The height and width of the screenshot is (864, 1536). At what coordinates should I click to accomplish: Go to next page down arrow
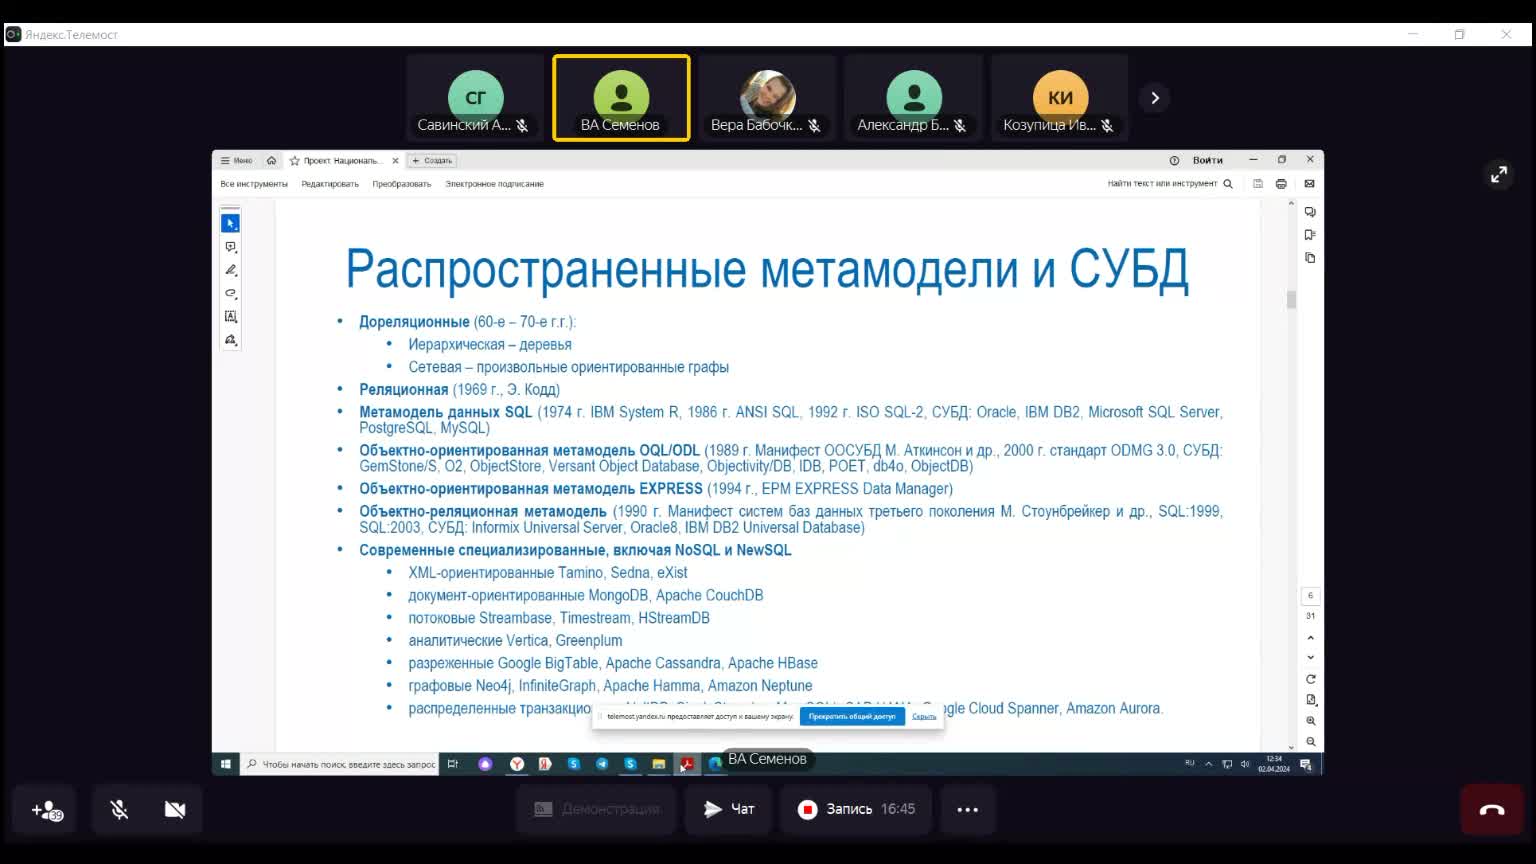click(1310, 657)
